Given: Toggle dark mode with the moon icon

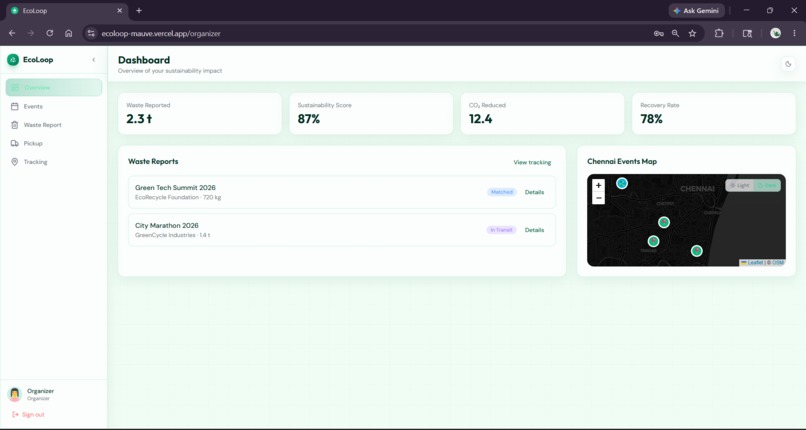Looking at the screenshot, I should pos(788,64).
